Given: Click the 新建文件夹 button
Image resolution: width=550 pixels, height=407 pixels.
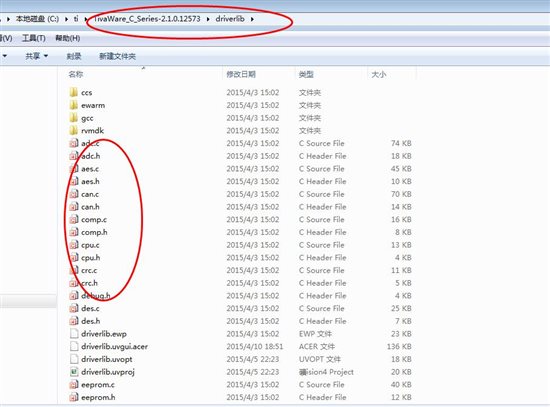Looking at the screenshot, I should coord(117,56).
